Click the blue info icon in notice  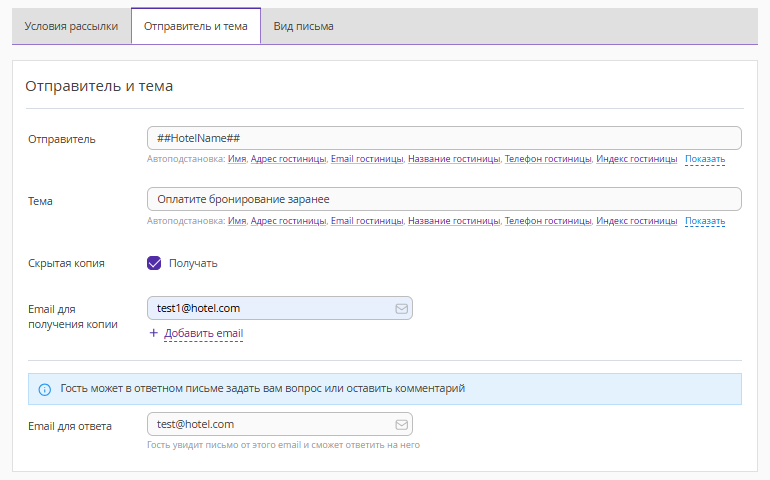tap(44, 389)
